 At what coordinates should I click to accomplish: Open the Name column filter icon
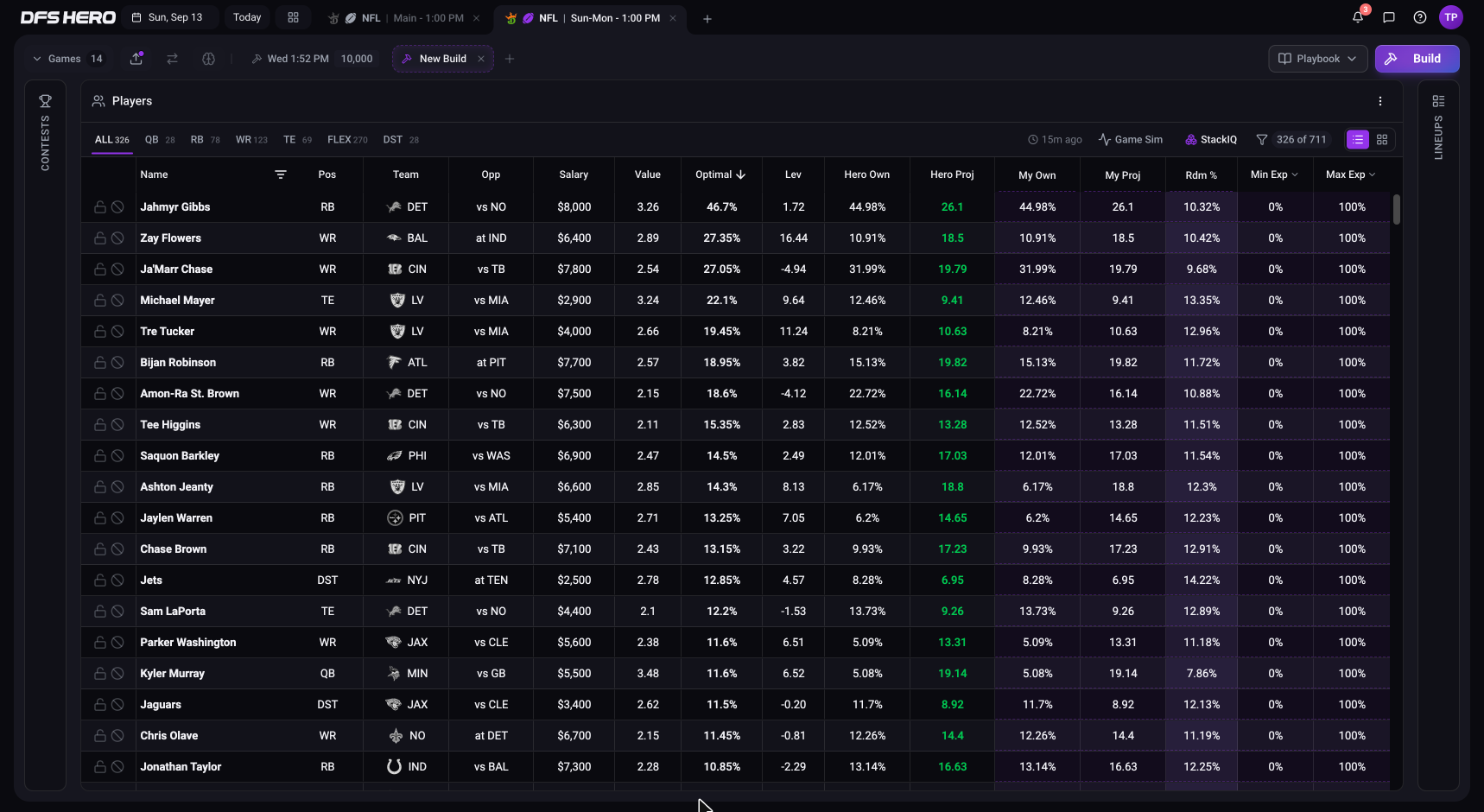click(x=281, y=174)
